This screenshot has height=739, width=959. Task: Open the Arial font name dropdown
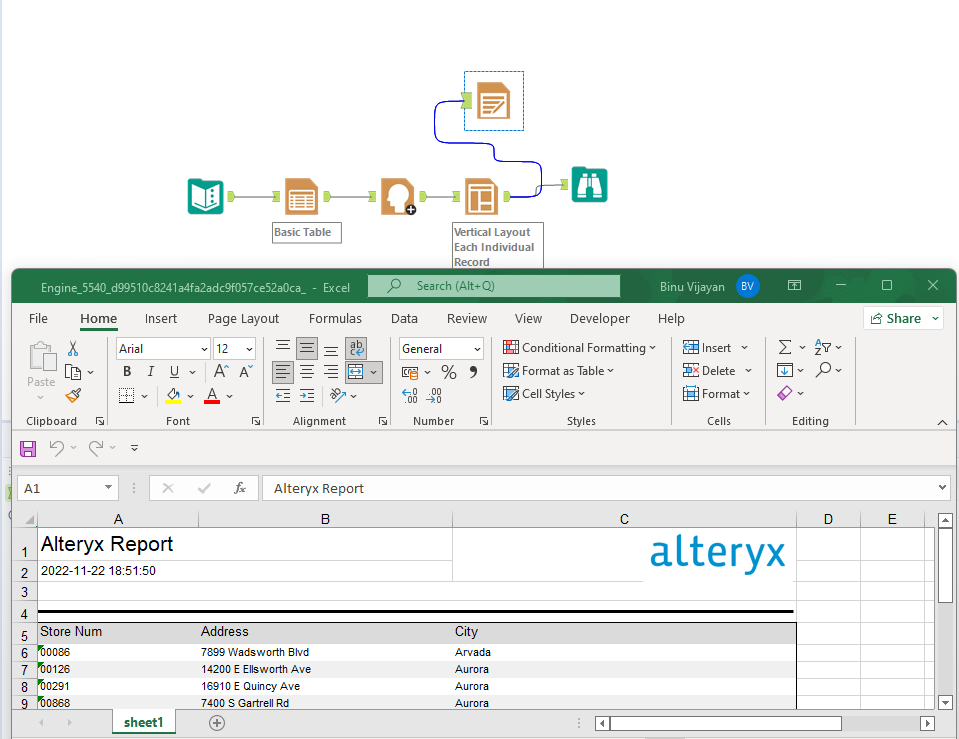coord(203,348)
